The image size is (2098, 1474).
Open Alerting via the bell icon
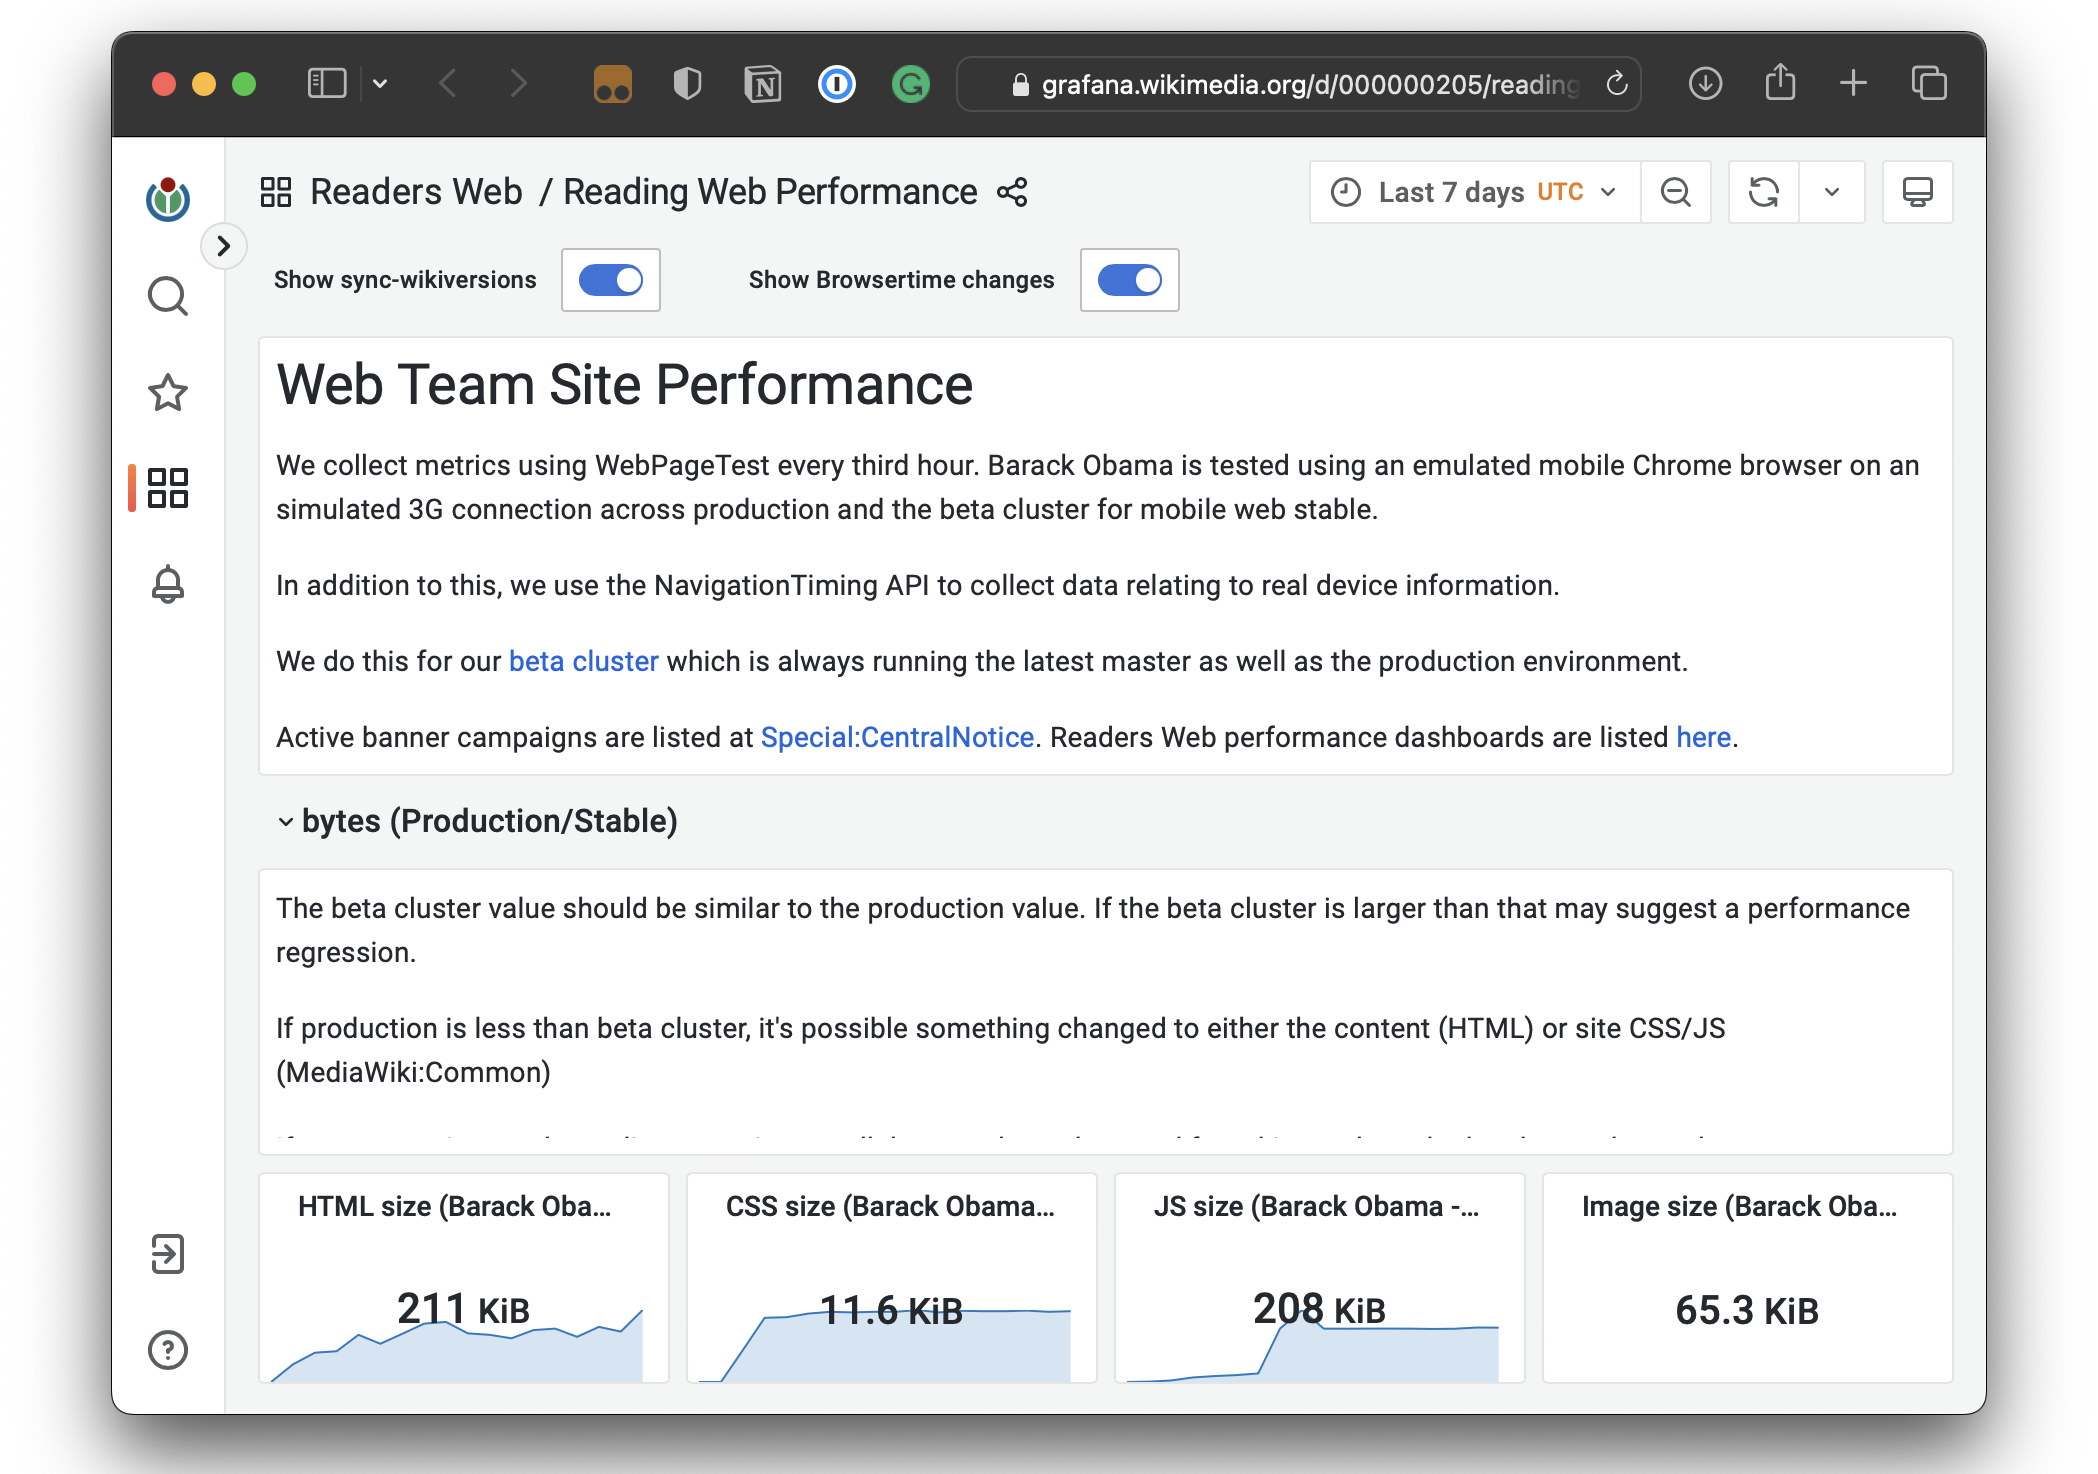(x=168, y=584)
